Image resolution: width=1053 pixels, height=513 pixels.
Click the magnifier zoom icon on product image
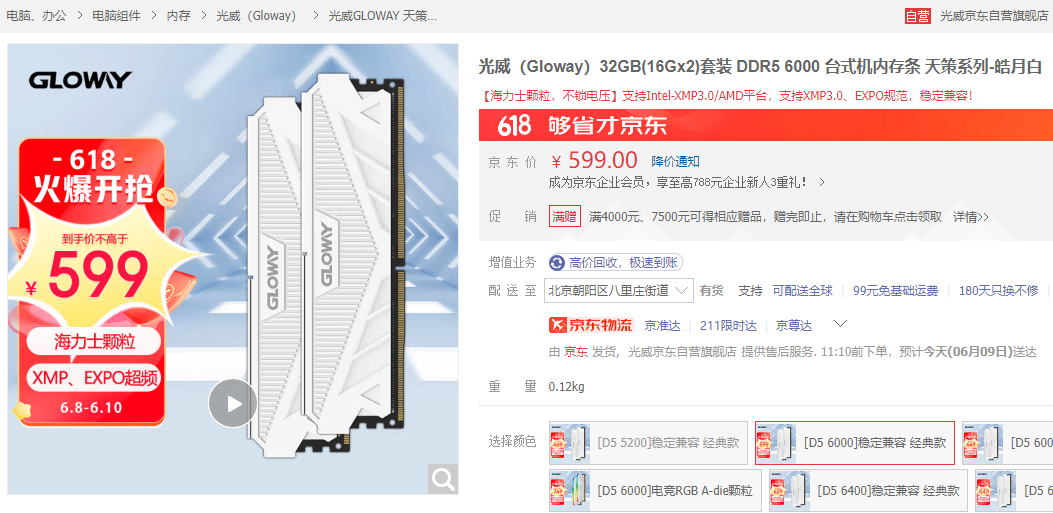pos(443,479)
